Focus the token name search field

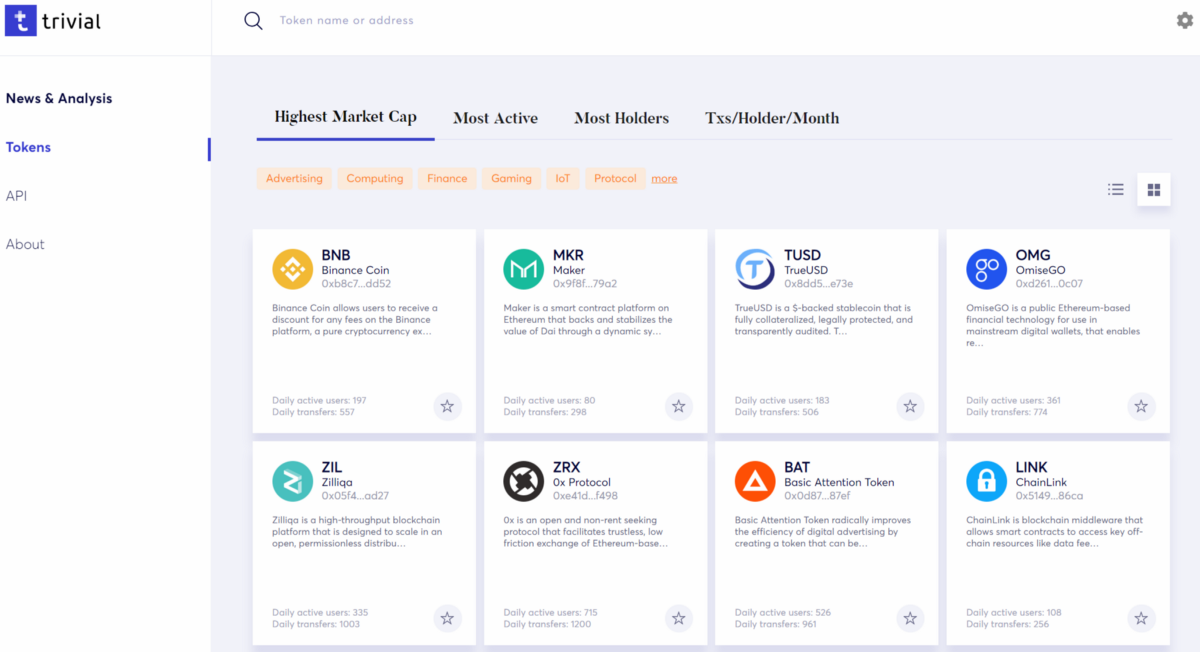(346, 20)
